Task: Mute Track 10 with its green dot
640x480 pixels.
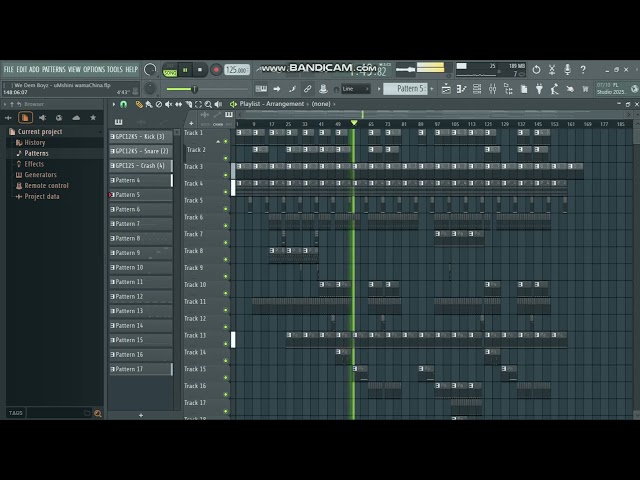Action: (226, 293)
